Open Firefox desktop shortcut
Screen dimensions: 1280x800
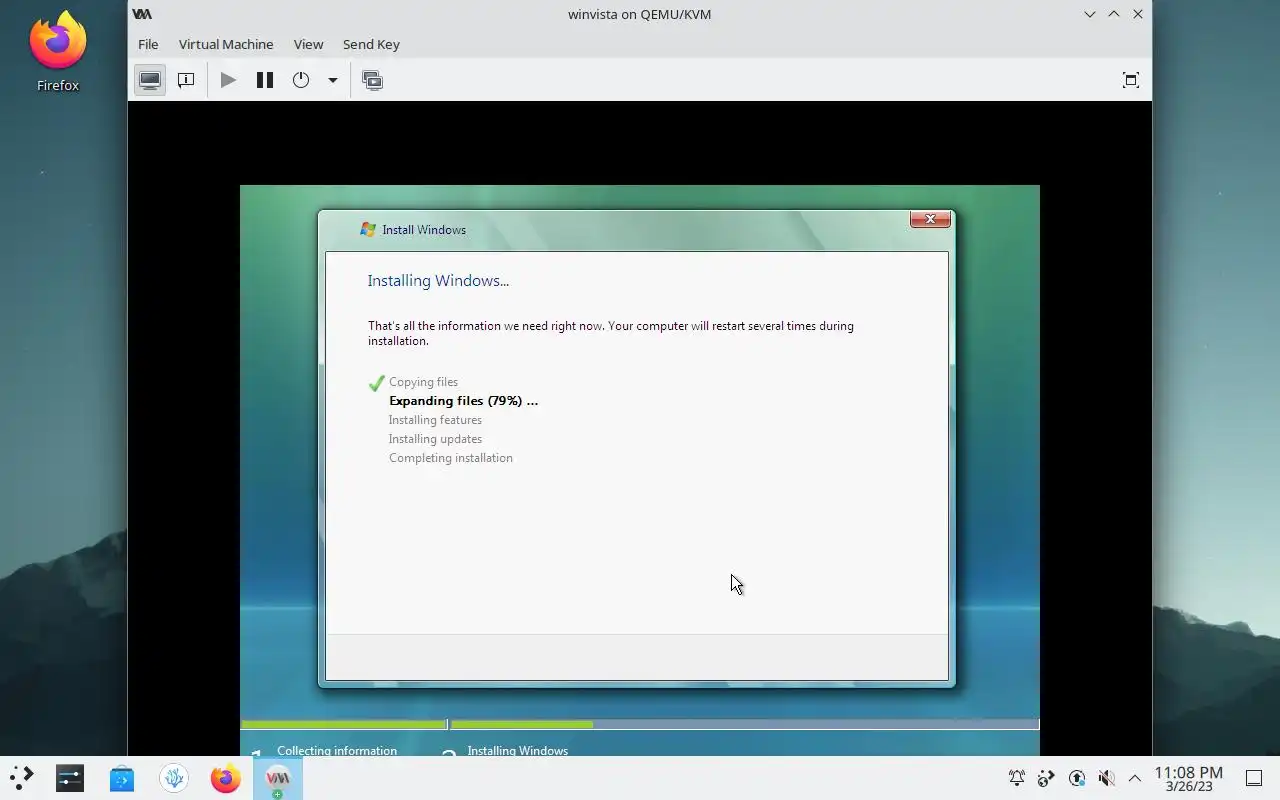pos(58,52)
